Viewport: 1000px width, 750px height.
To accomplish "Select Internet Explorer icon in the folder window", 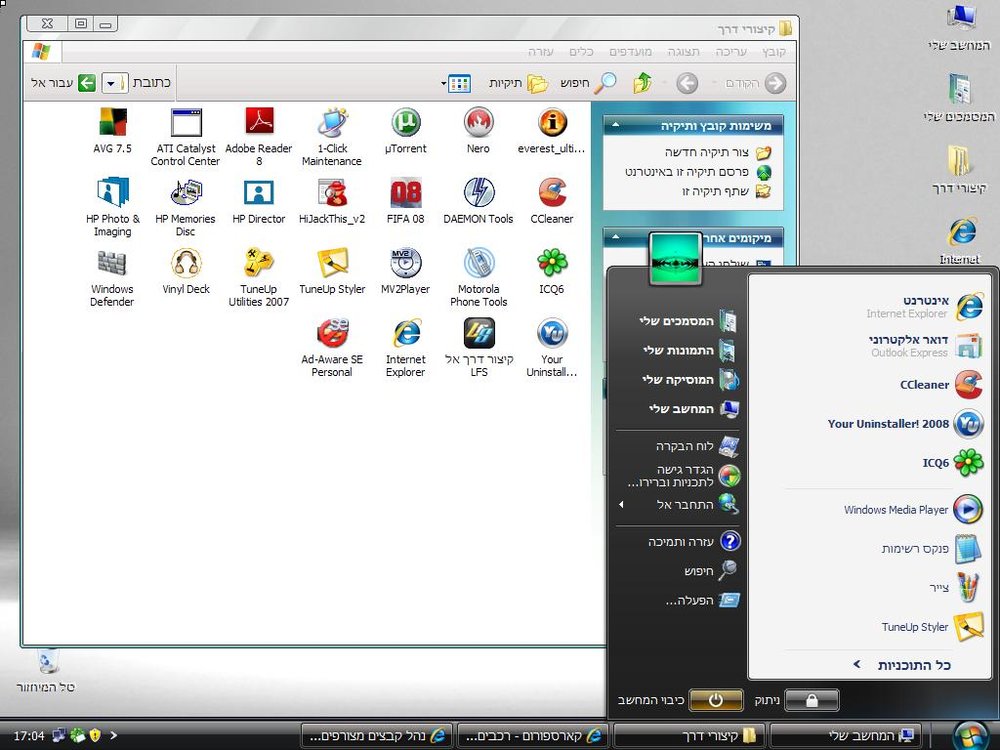I will pos(406,348).
